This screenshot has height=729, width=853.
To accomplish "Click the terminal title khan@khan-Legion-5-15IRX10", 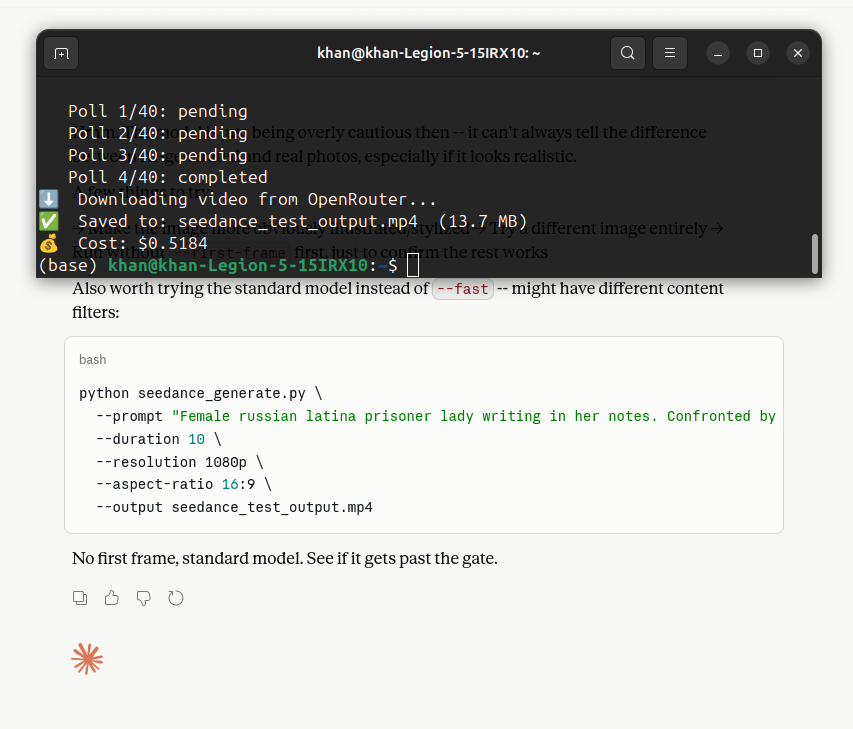I will (x=429, y=53).
